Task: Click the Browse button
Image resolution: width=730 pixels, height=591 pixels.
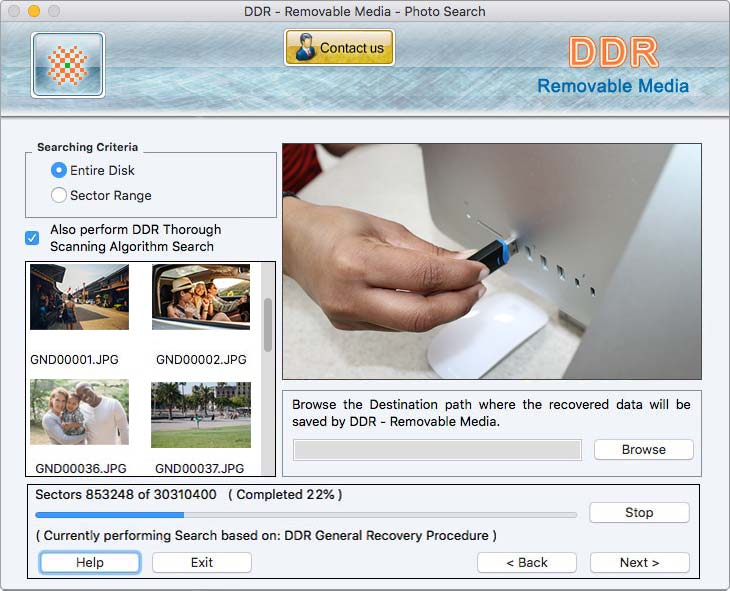Action: point(644,449)
